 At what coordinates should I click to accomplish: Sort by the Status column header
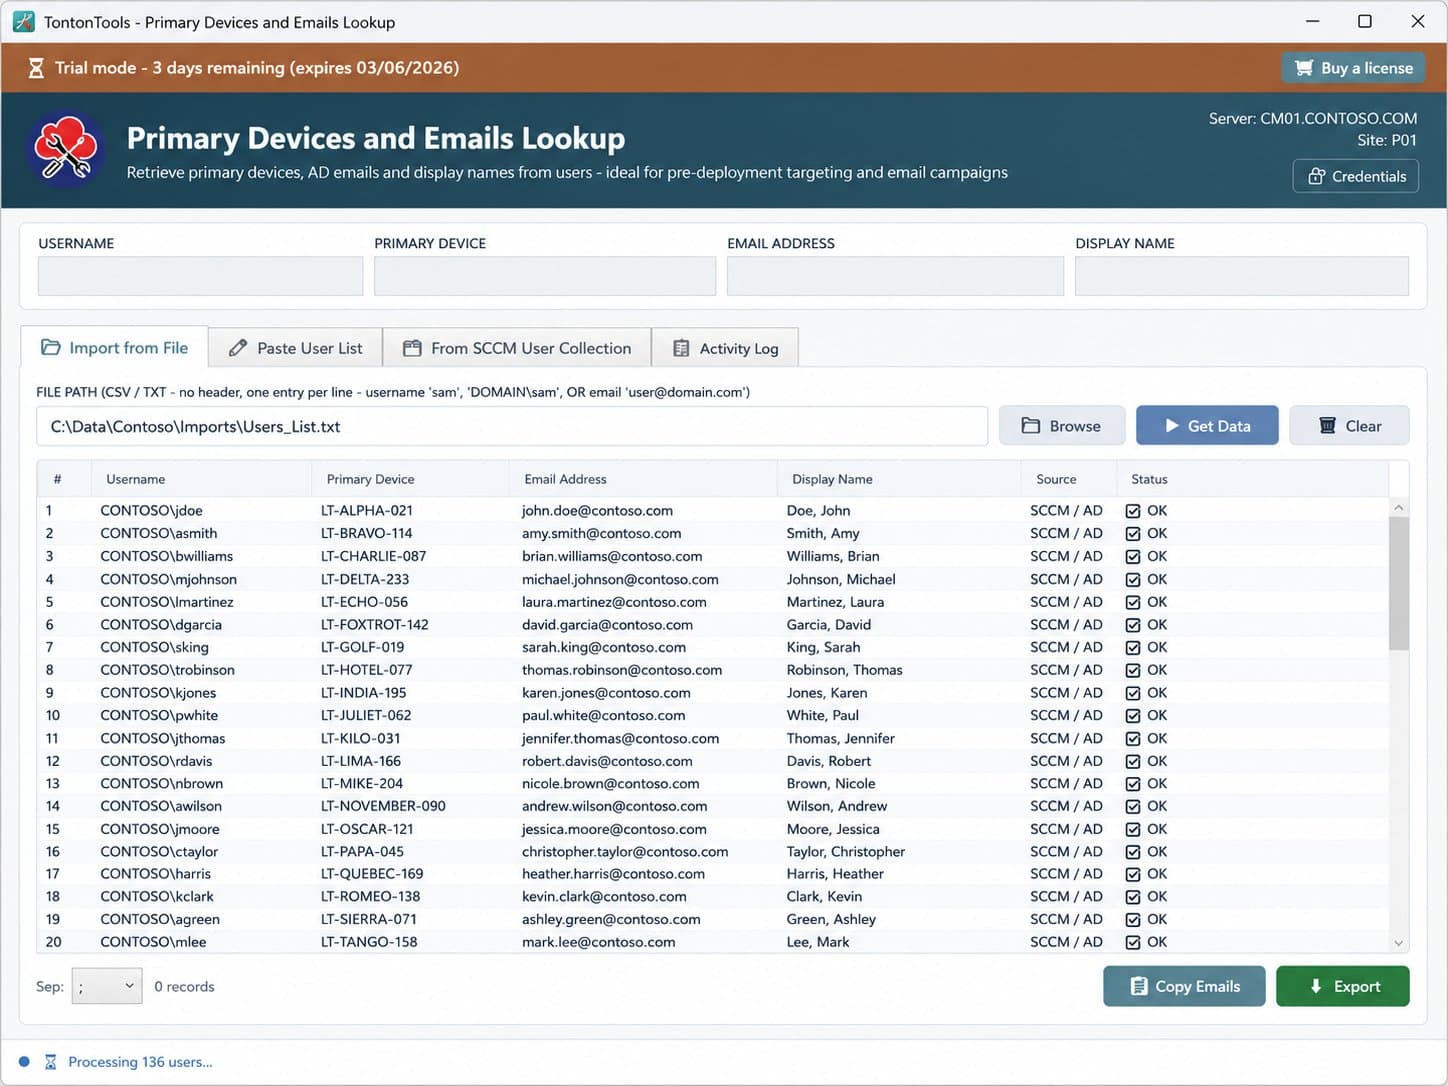1252,479
